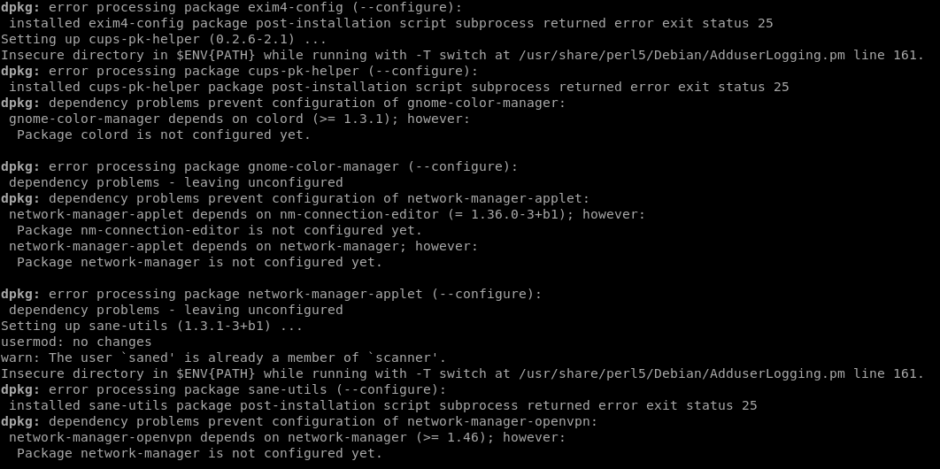The height and width of the screenshot is (469, 940).
Task: Click the "usermod: no changes" message
Action: click(x=76, y=342)
